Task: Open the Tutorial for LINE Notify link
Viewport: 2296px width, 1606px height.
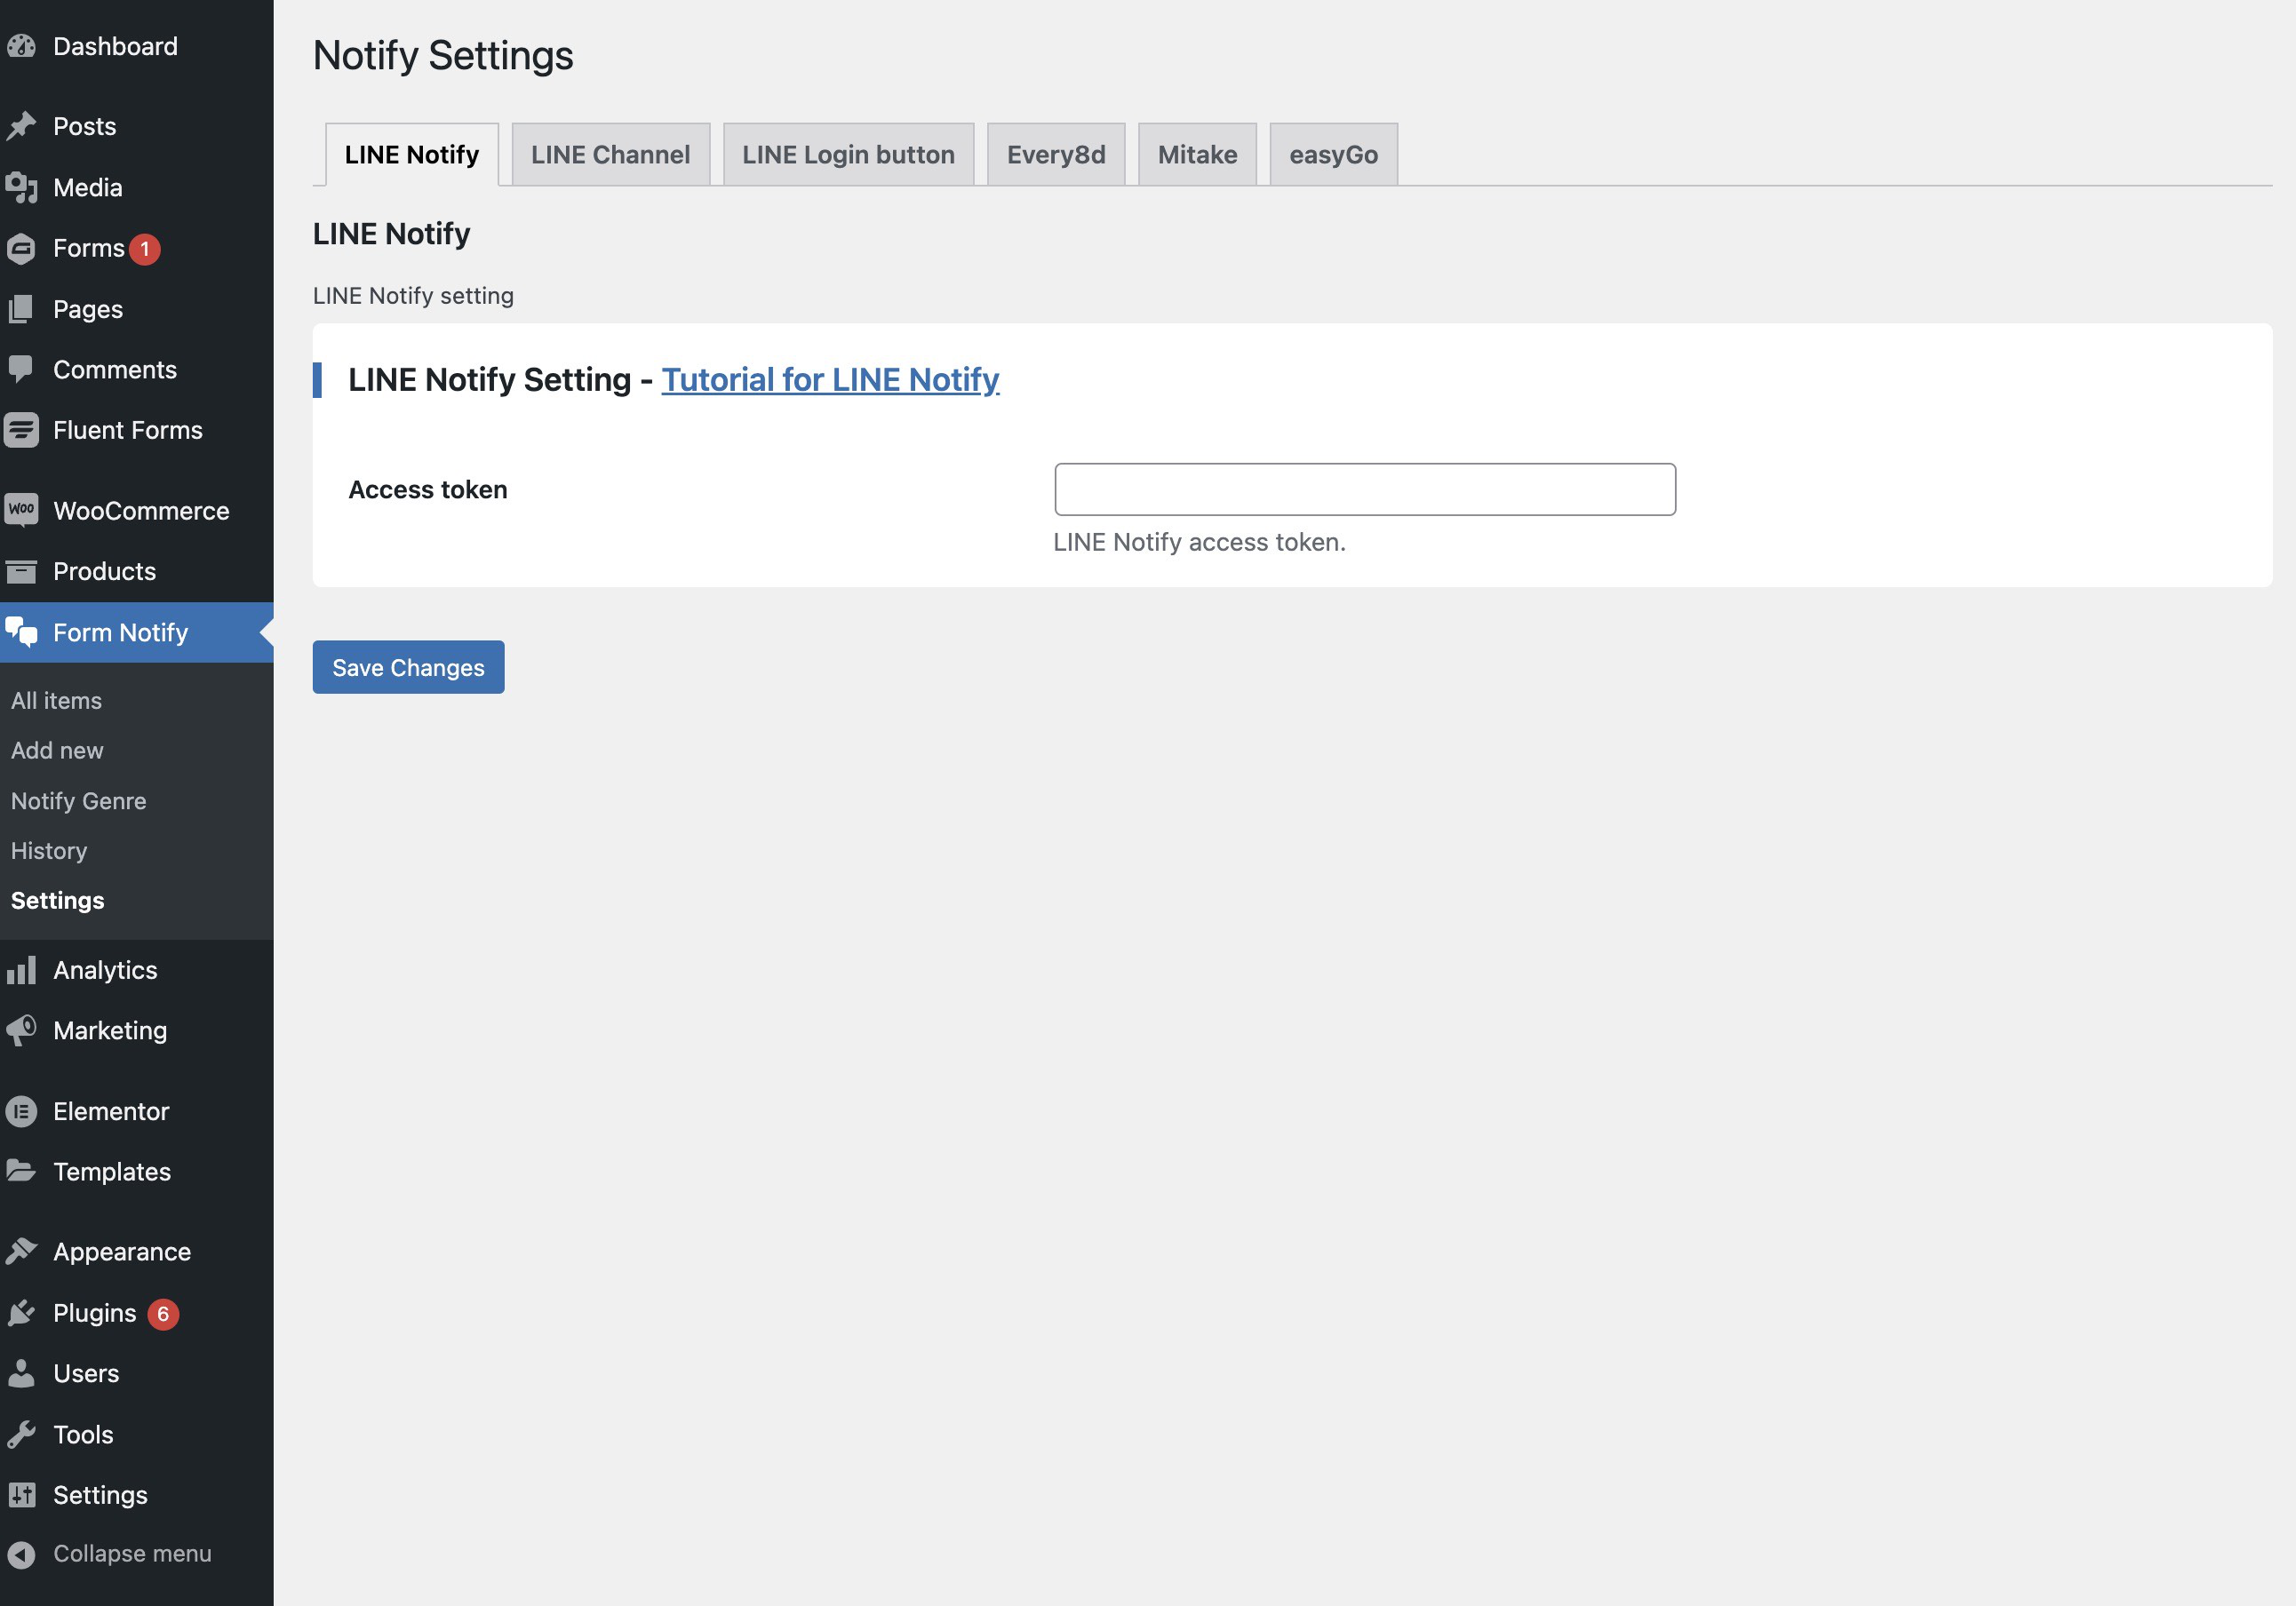Action: pos(830,380)
